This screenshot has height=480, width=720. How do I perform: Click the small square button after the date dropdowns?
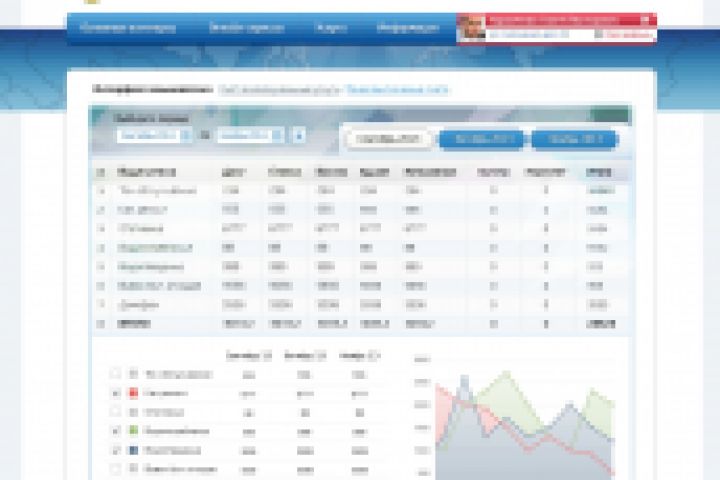click(299, 136)
